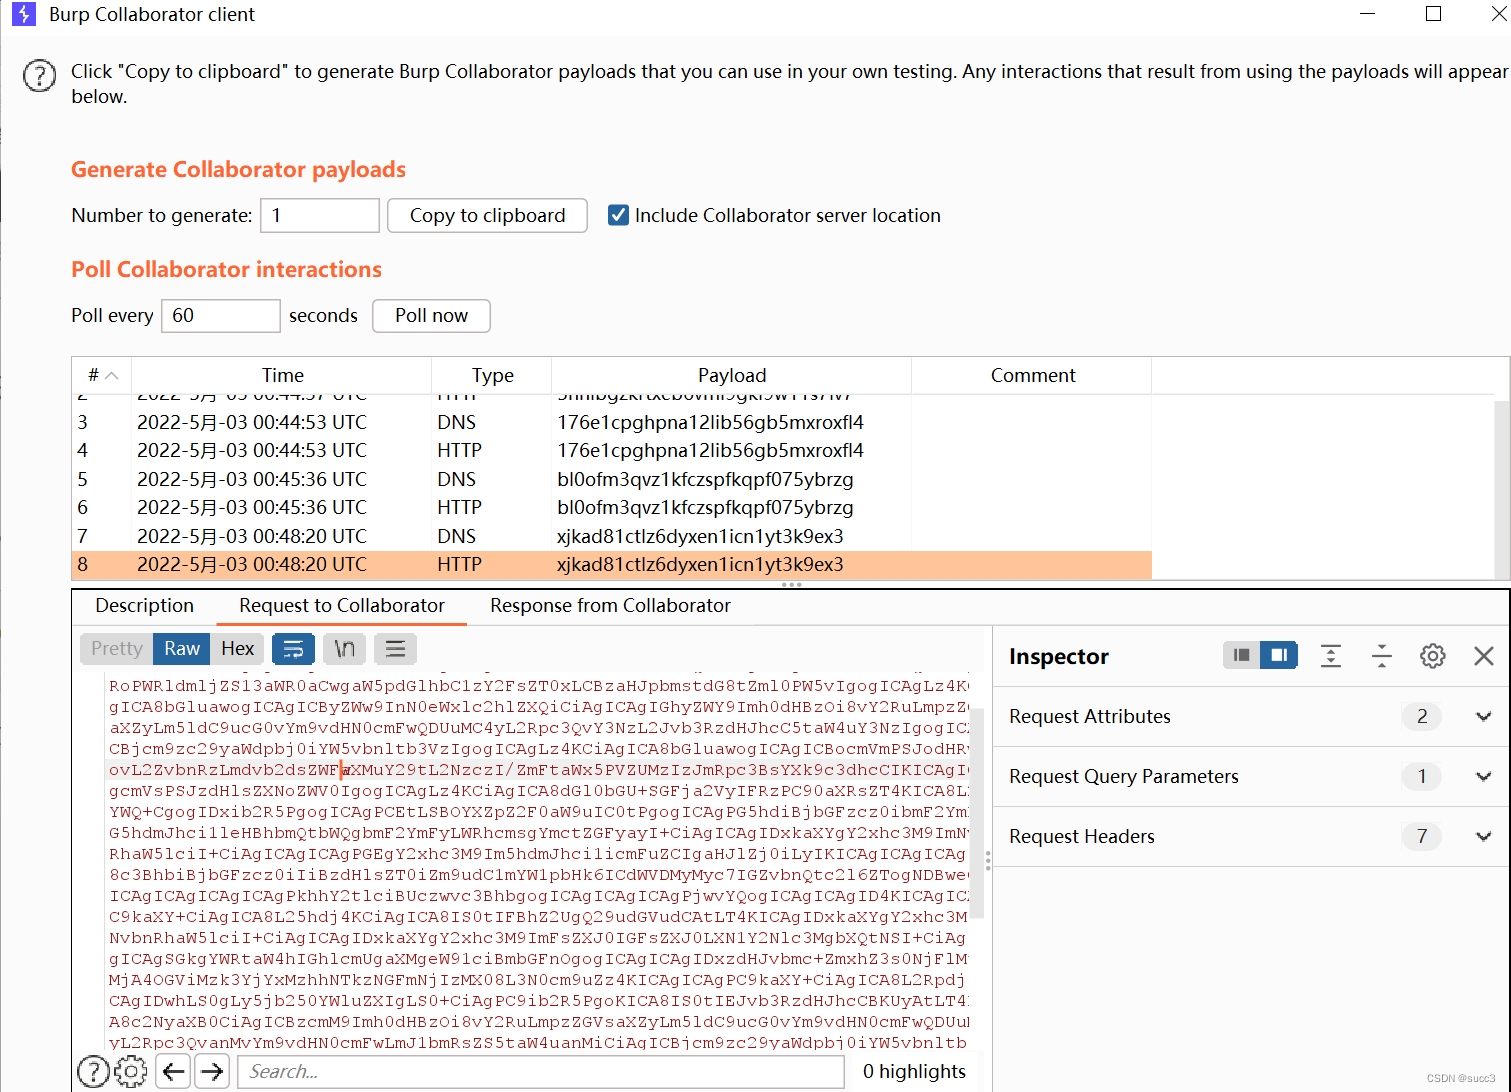Open search settings gear icon at bottom
This screenshot has height=1092, width=1511.
[x=131, y=1071]
